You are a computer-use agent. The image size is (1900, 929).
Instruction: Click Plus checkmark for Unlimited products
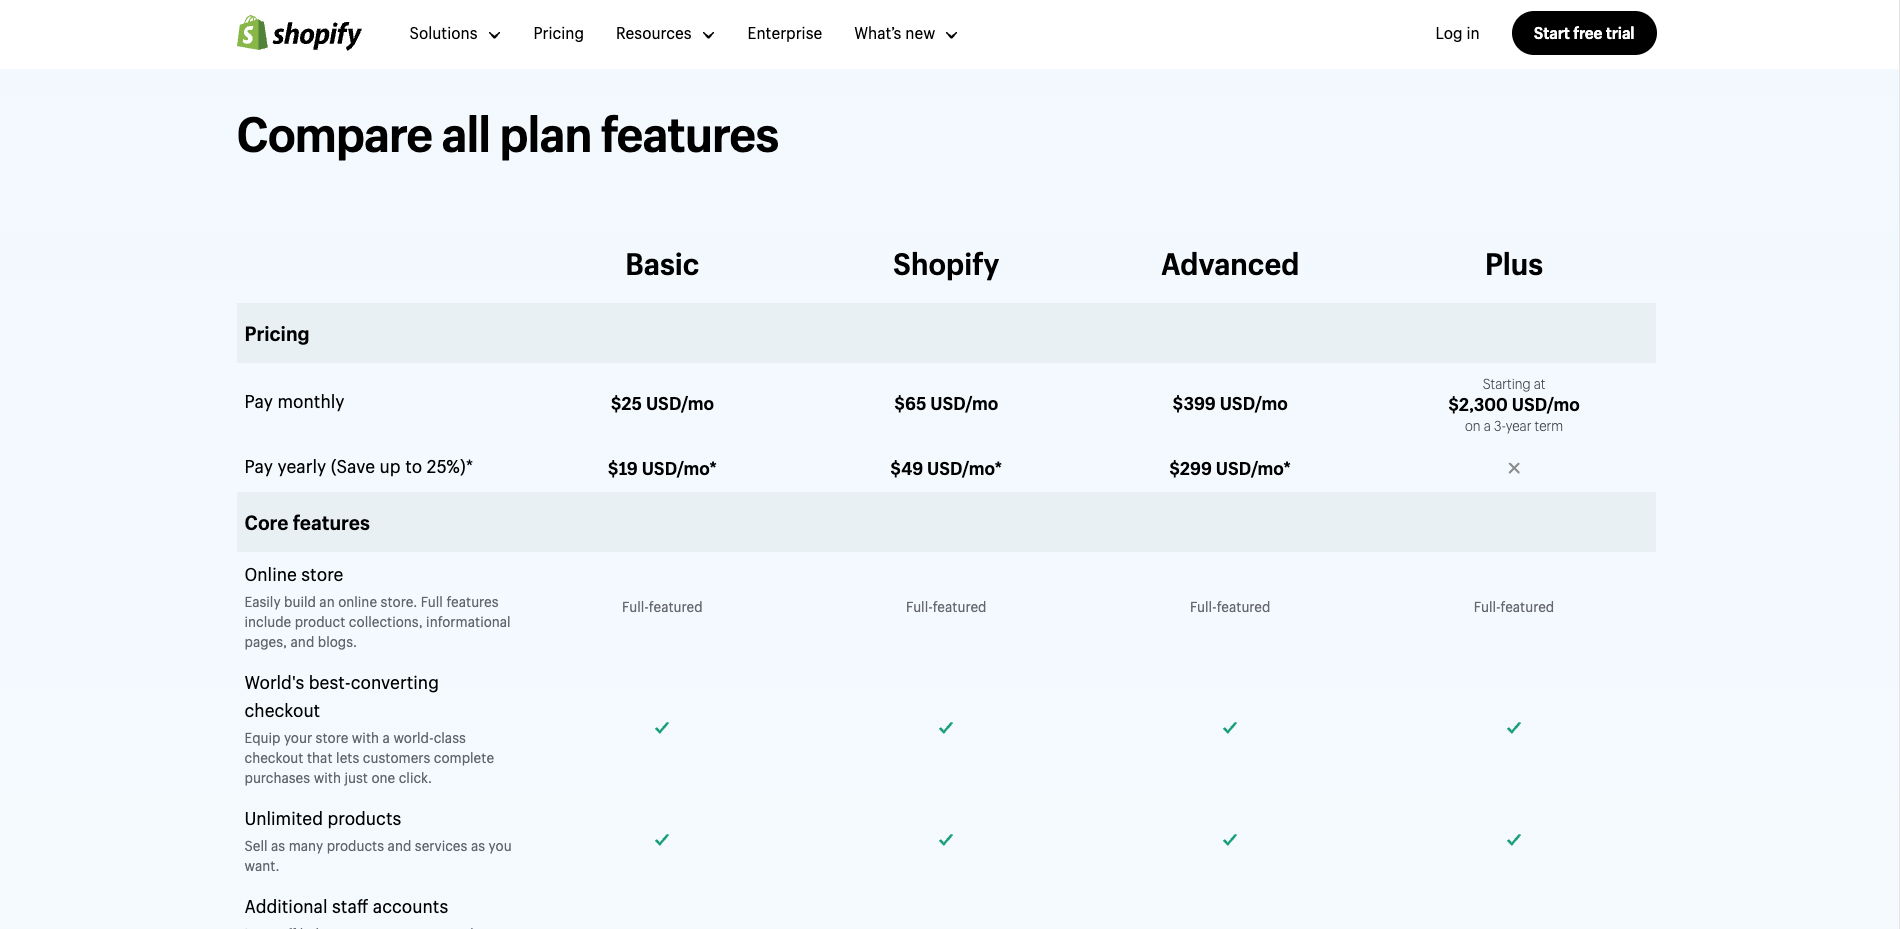tap(1514, 840)
